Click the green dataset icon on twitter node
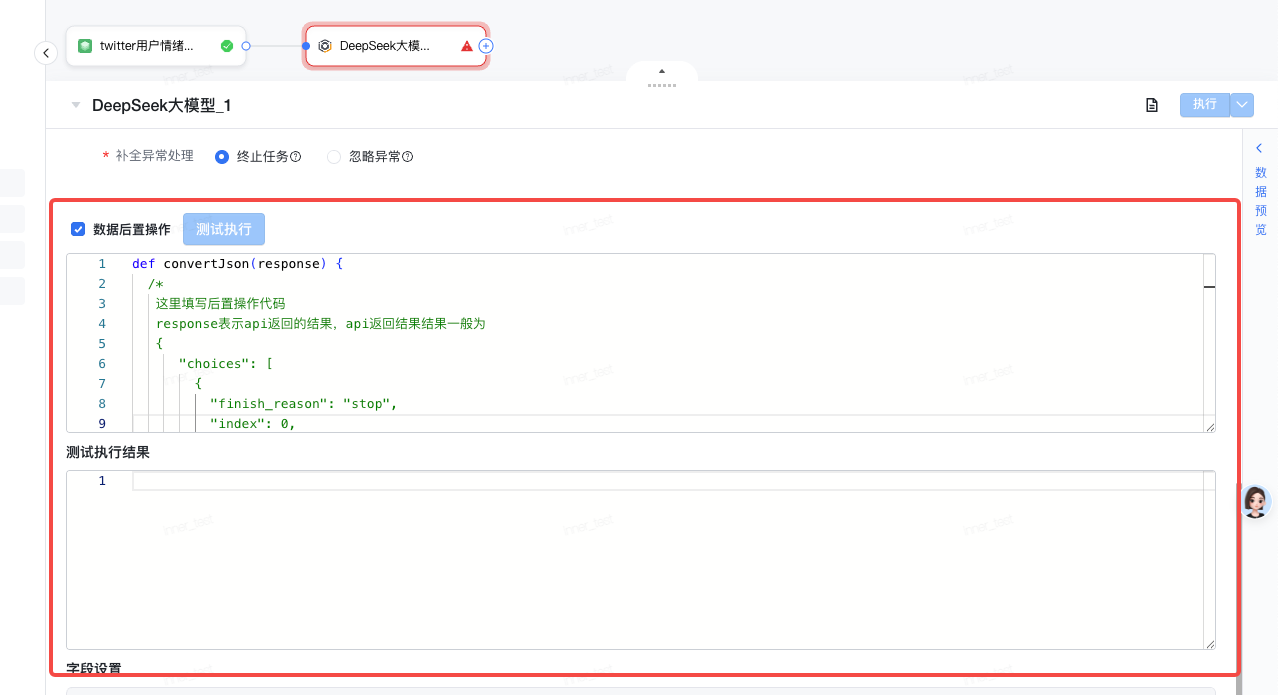The width and height of the screenshot is (1278, 695). tap(85, 46)
